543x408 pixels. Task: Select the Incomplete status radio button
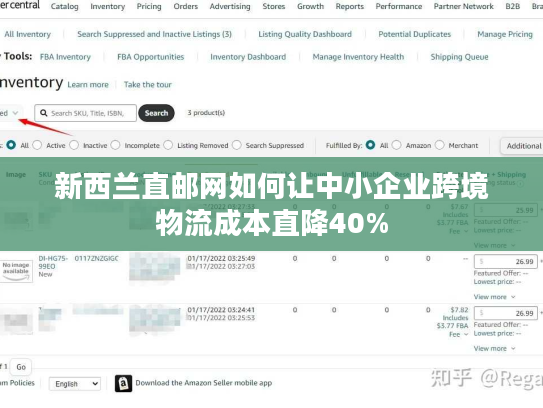(x=115, y=145)
